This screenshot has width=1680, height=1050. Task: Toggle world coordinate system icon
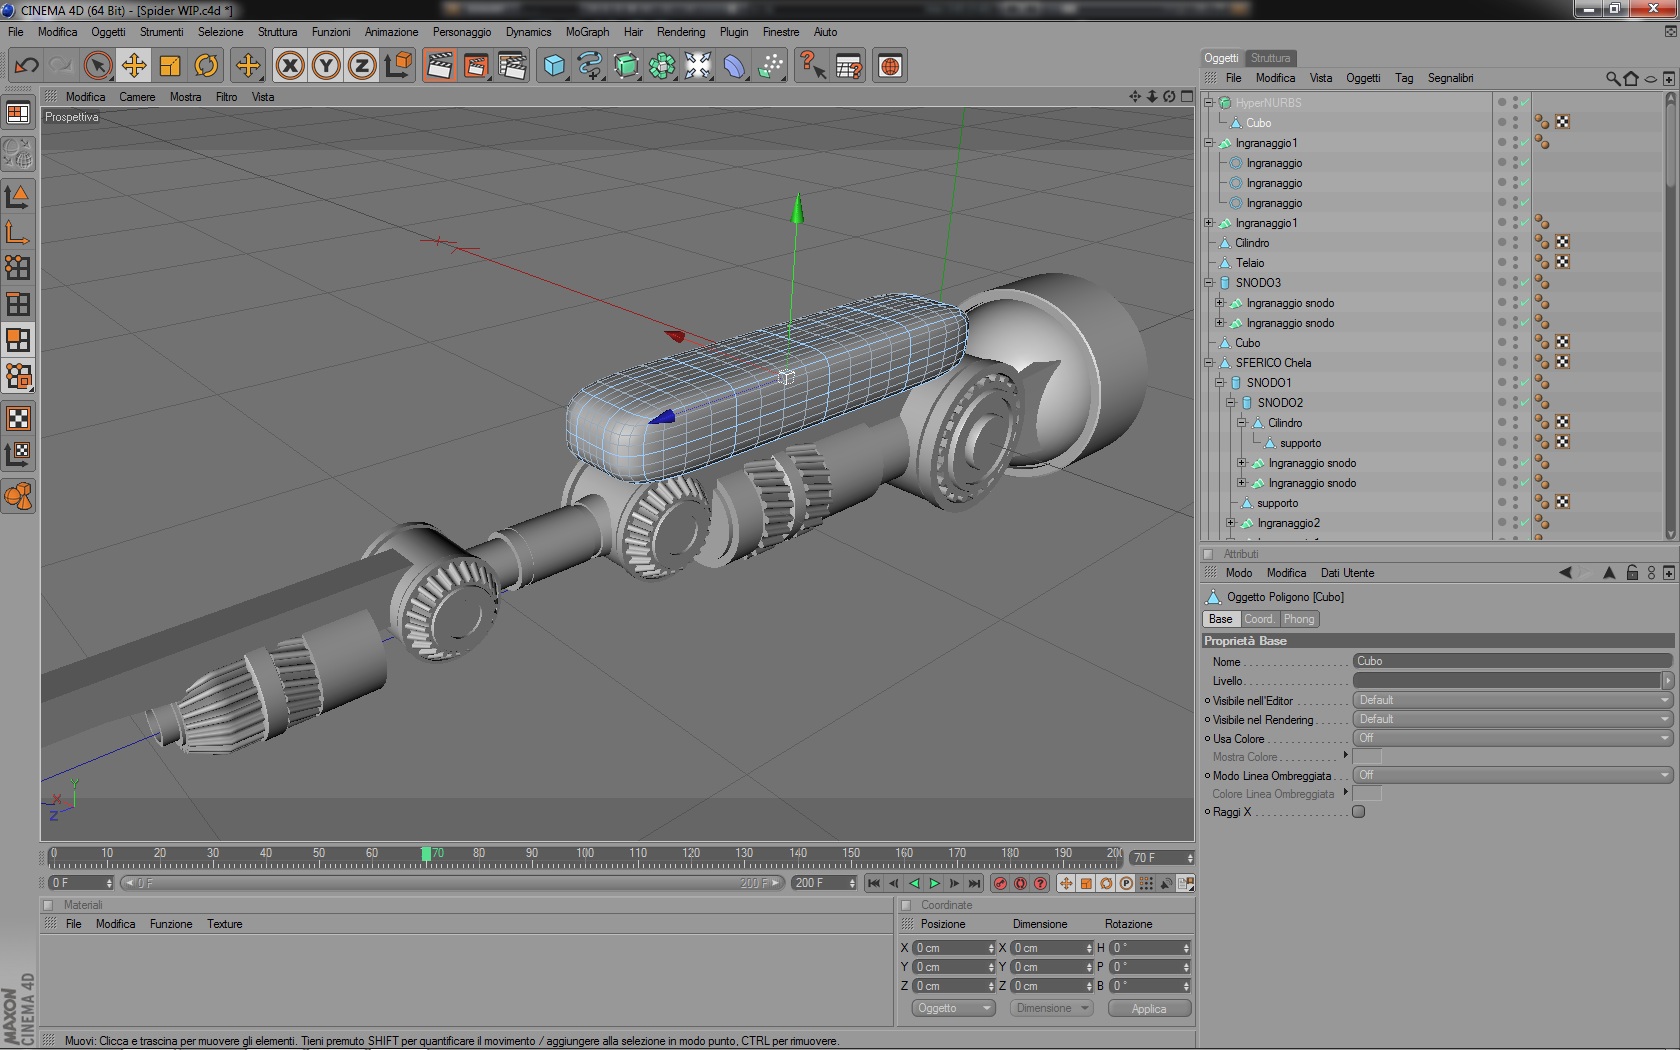[x=398, y=66]
